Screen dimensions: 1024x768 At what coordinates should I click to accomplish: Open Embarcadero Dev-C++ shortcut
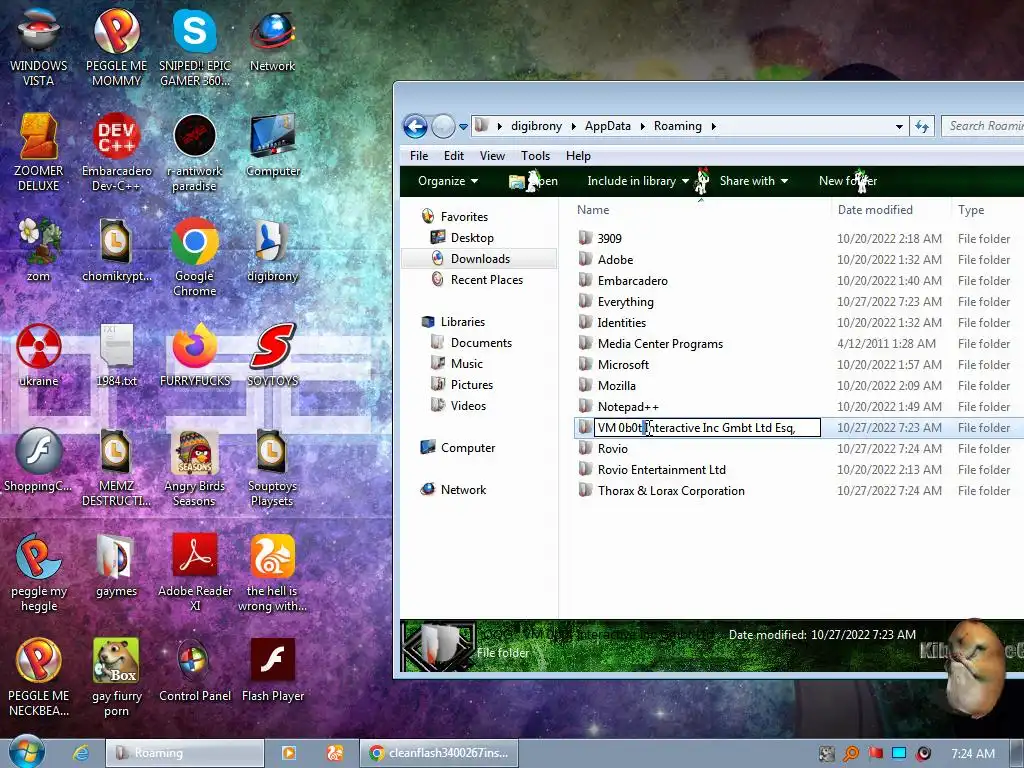[116, 152]
